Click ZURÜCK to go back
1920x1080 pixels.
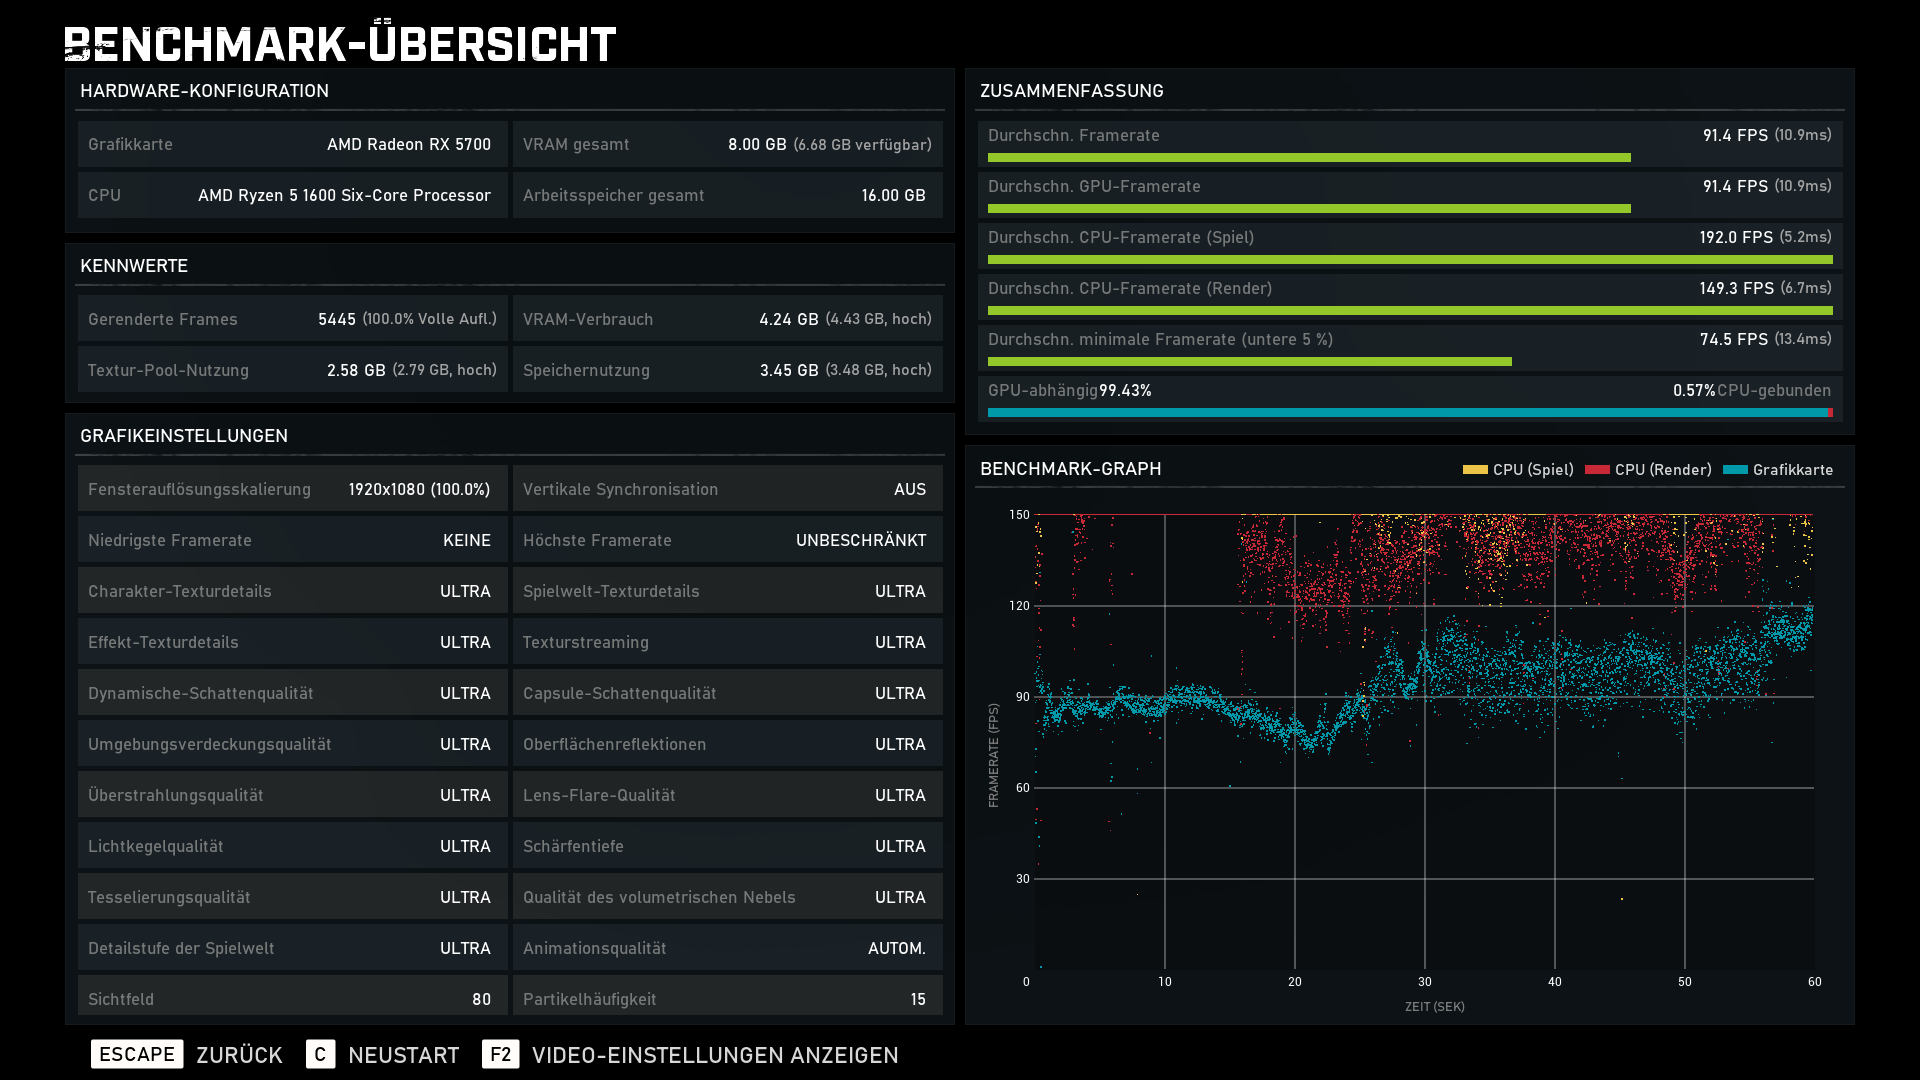[x=239, y=1055]
